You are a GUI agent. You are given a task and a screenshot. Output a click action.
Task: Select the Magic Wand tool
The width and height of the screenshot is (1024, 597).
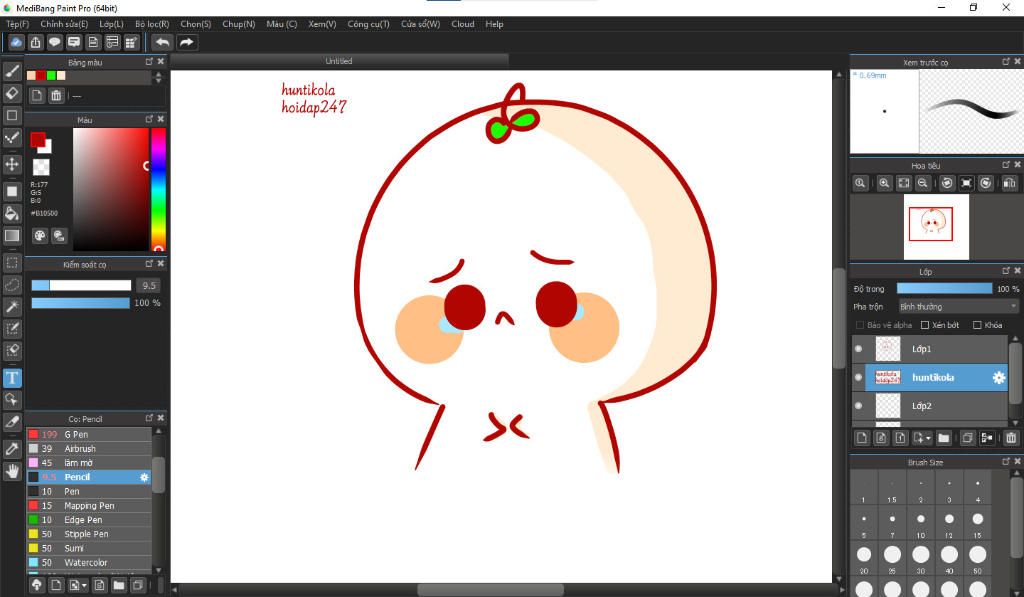[12, 306]
